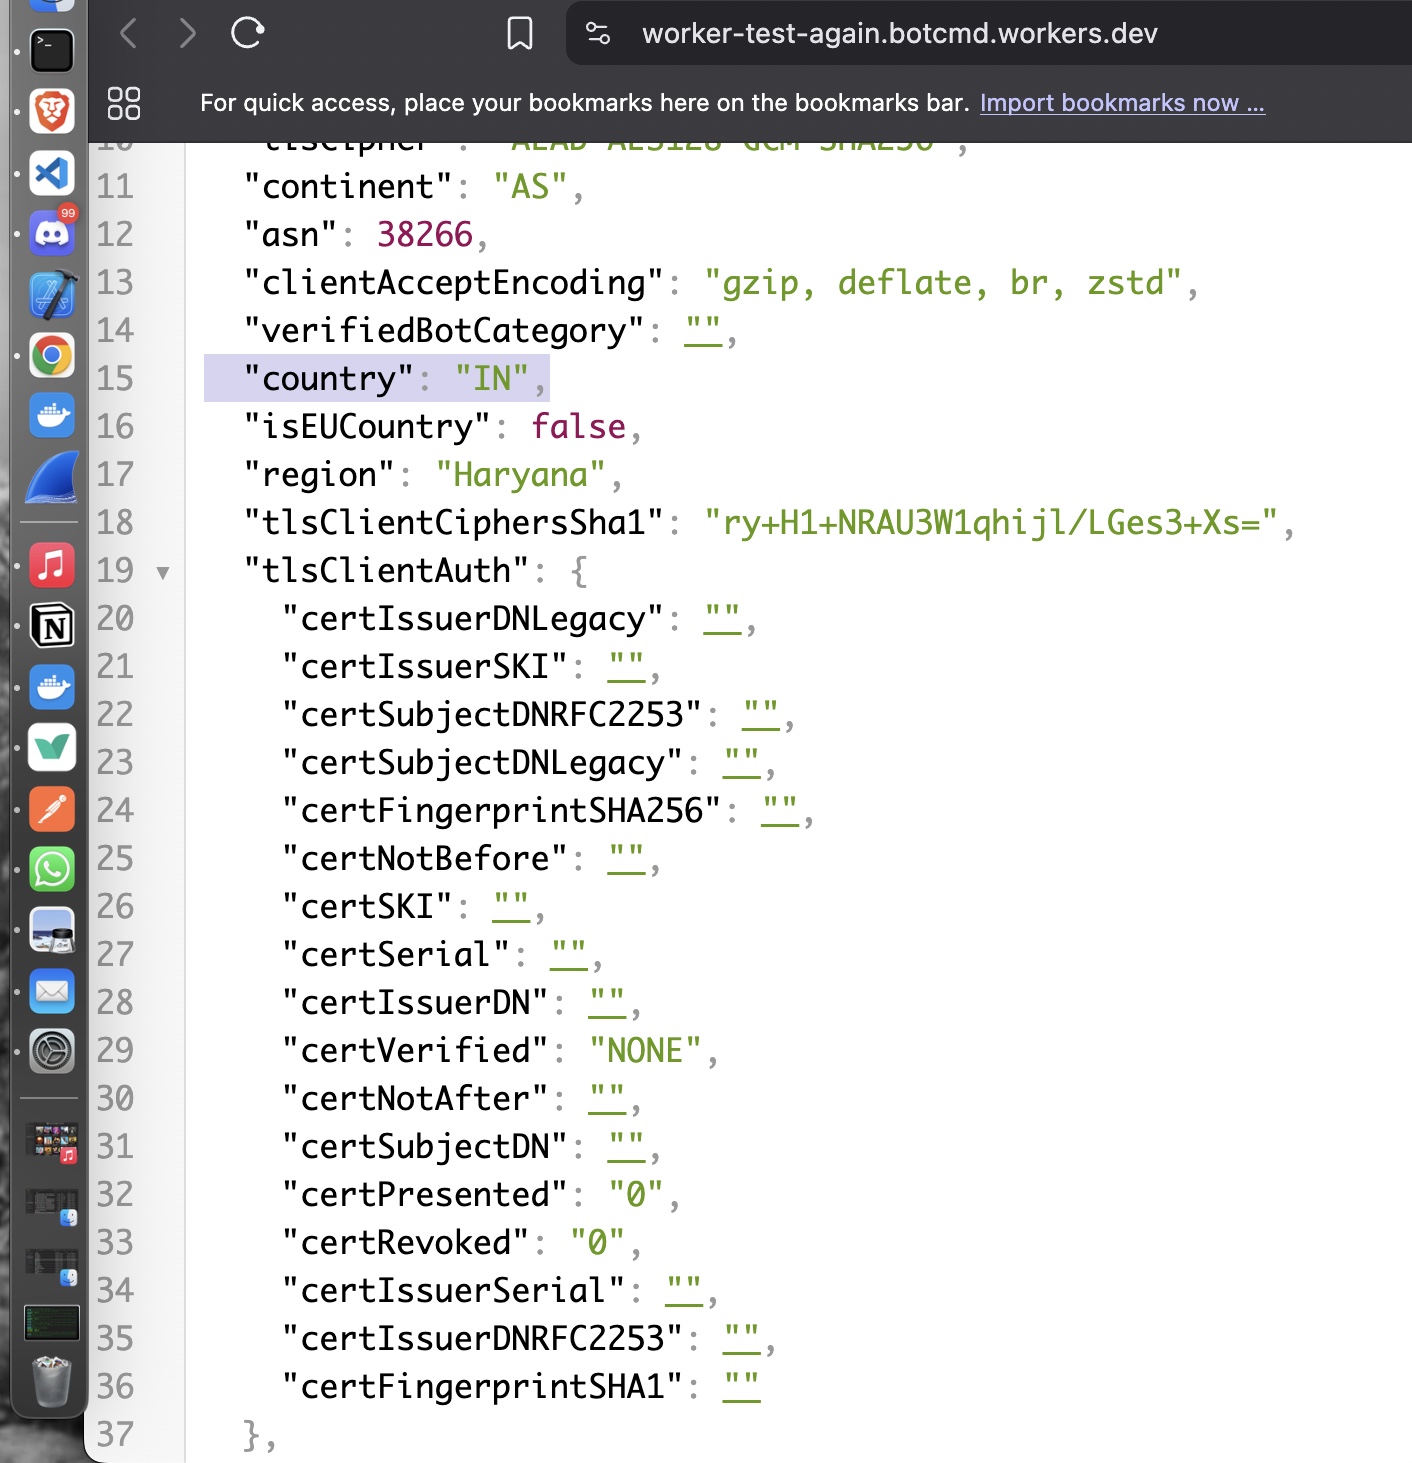1412x1463 pixels.
Task: Open Postman from the Dock
Action: click(52, 809)
